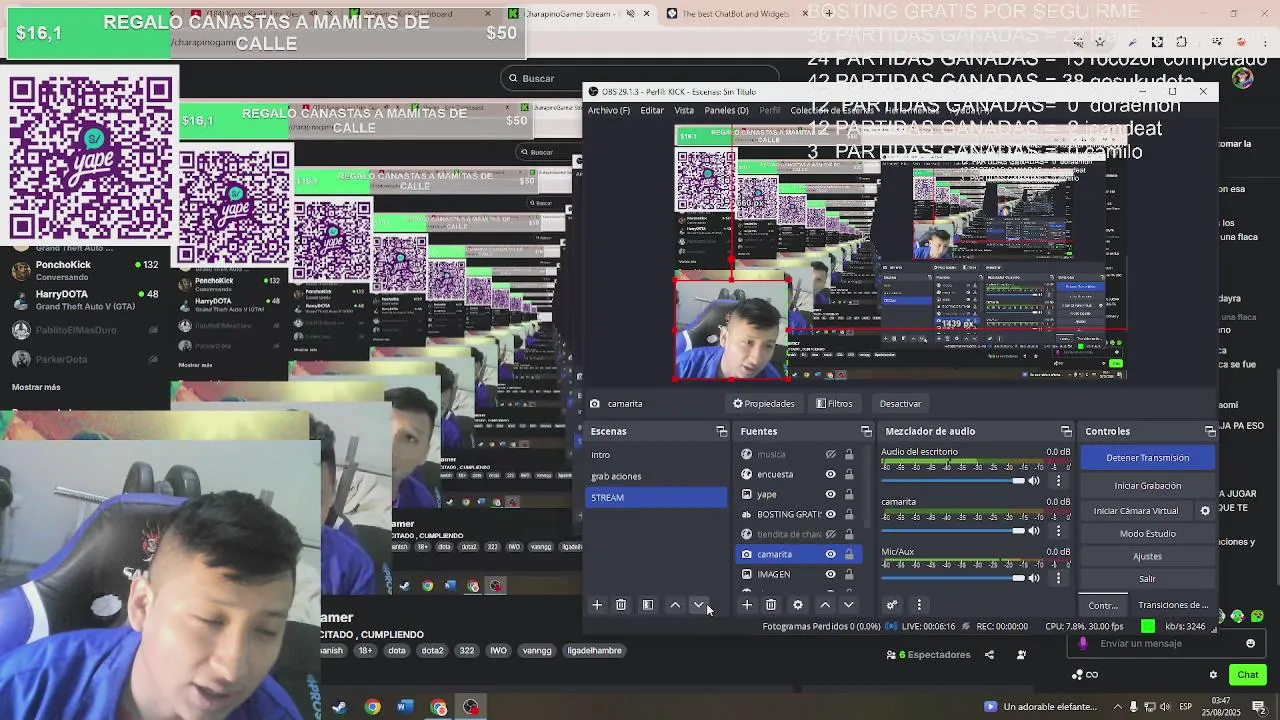Mute camarita audio speaker icon
The width and height of the screenshot is (1280, 720).
[1034, 530]
